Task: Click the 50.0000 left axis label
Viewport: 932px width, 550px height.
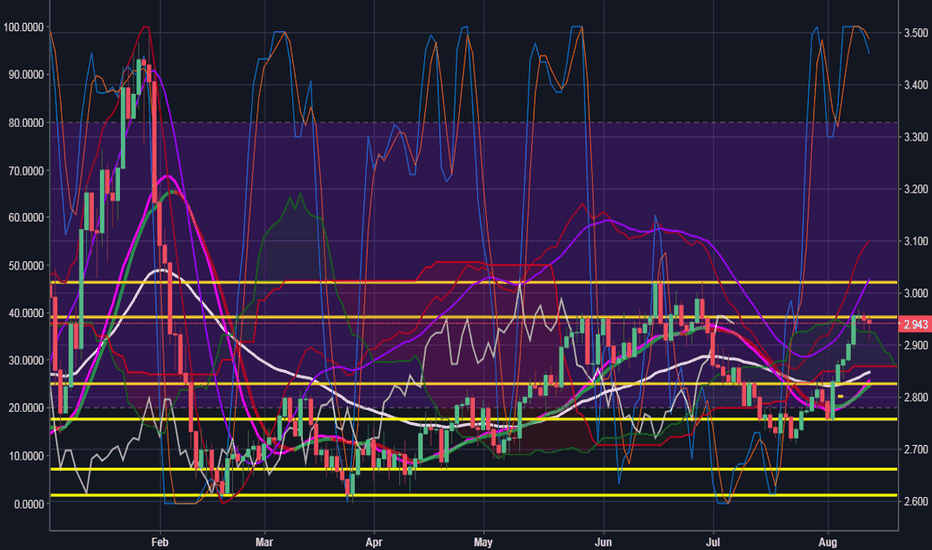Action: pos(25,266)
